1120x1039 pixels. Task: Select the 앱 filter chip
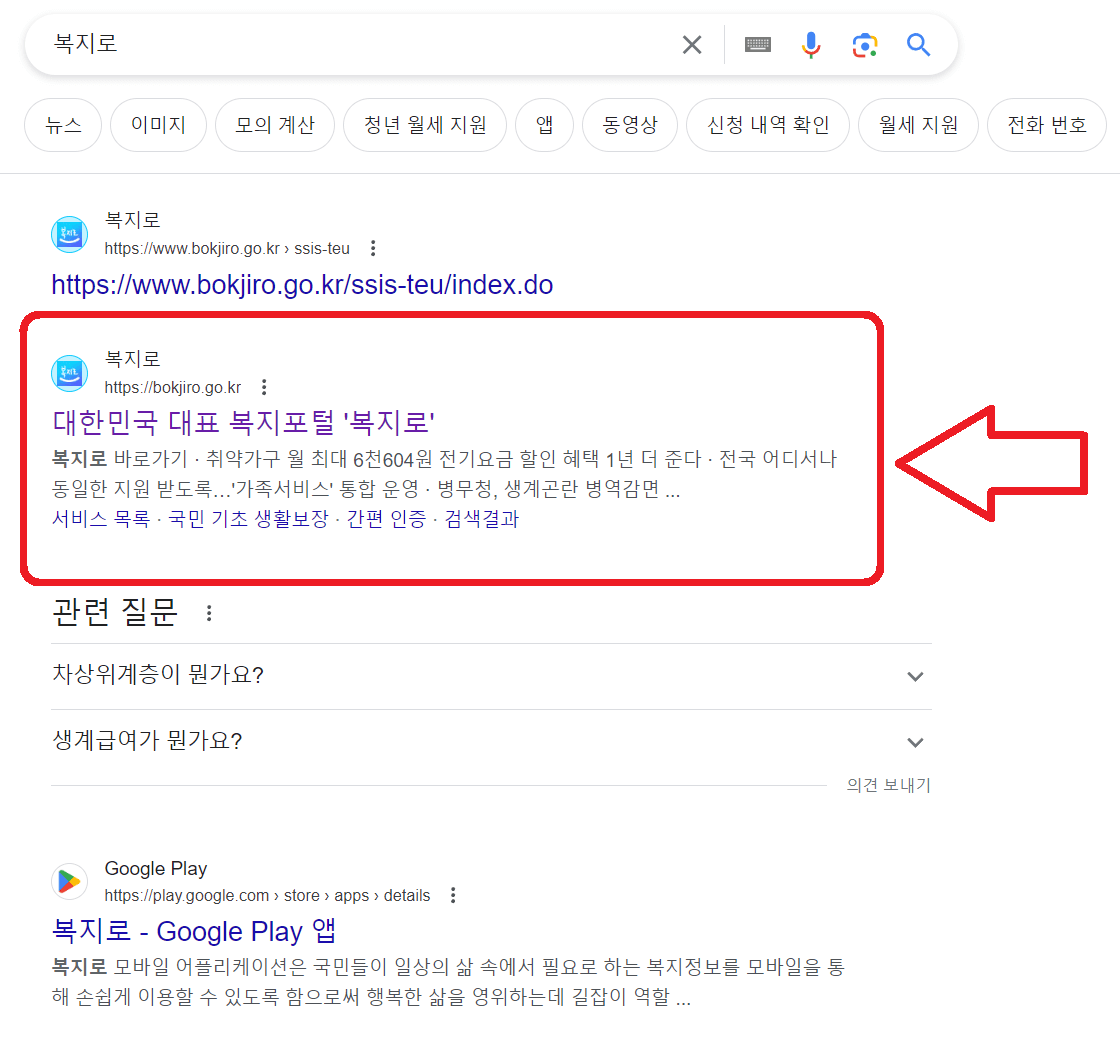click(544, 125)
